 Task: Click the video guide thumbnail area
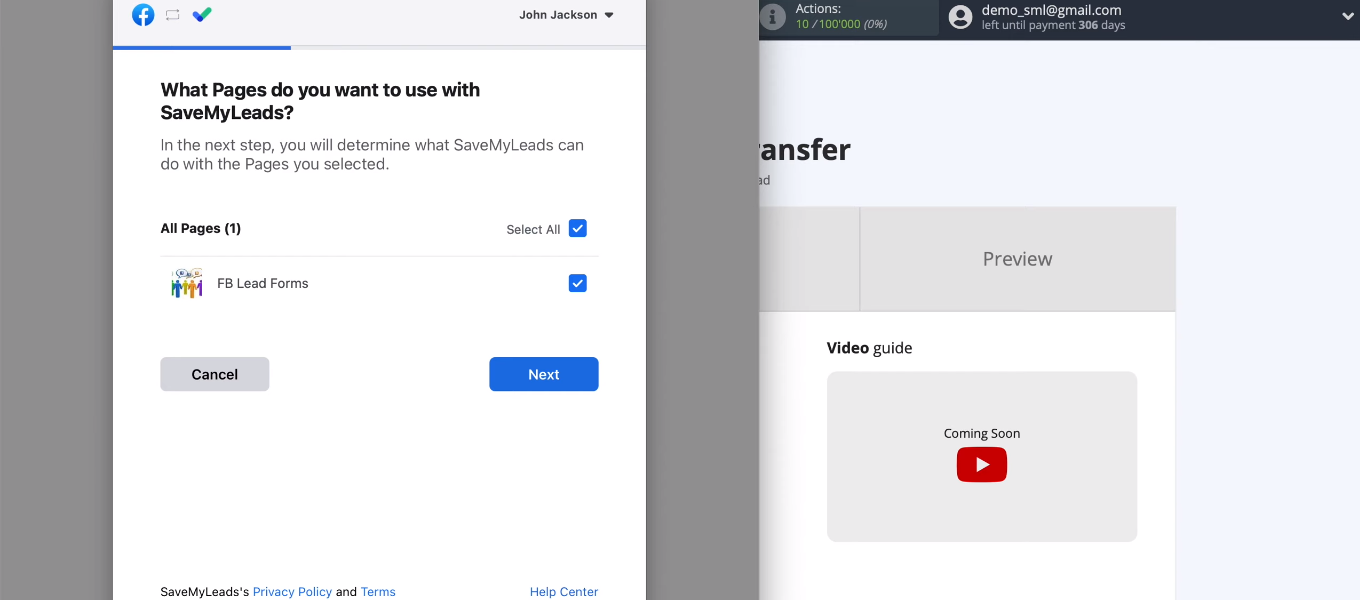[x=982, y=457]
